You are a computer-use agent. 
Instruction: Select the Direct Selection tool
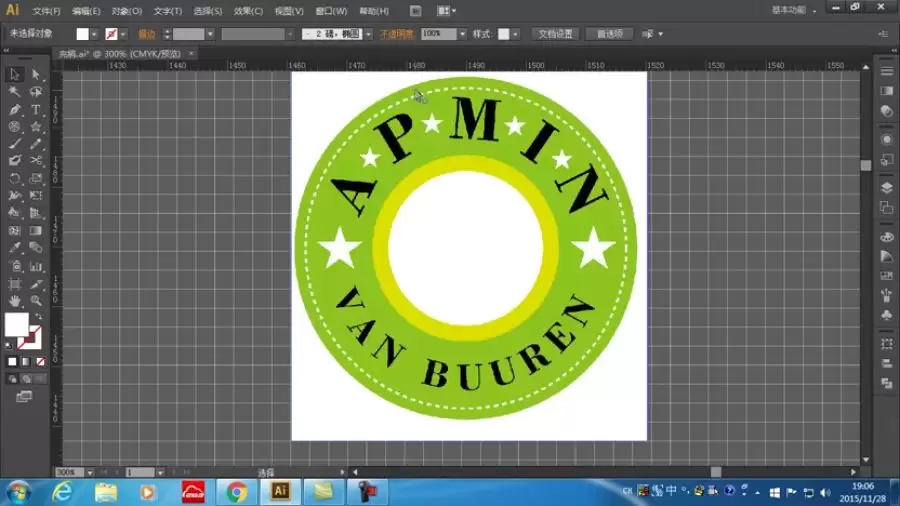coord(36,74)
